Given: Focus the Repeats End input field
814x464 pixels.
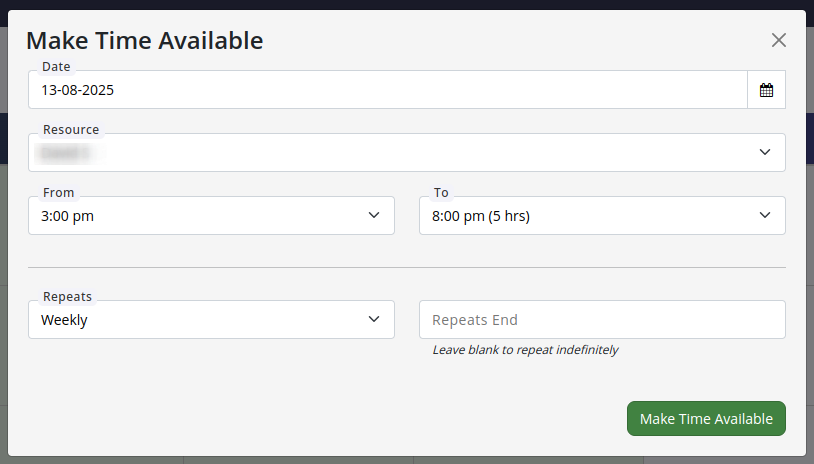Looking at the screenshot, I should click(602, 320).
